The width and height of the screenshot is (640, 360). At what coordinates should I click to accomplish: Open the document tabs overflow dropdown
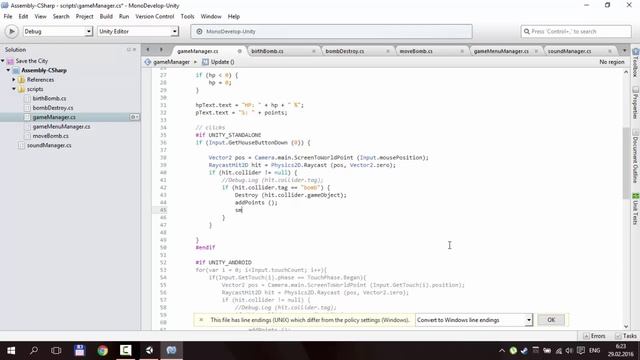point(624,51)
